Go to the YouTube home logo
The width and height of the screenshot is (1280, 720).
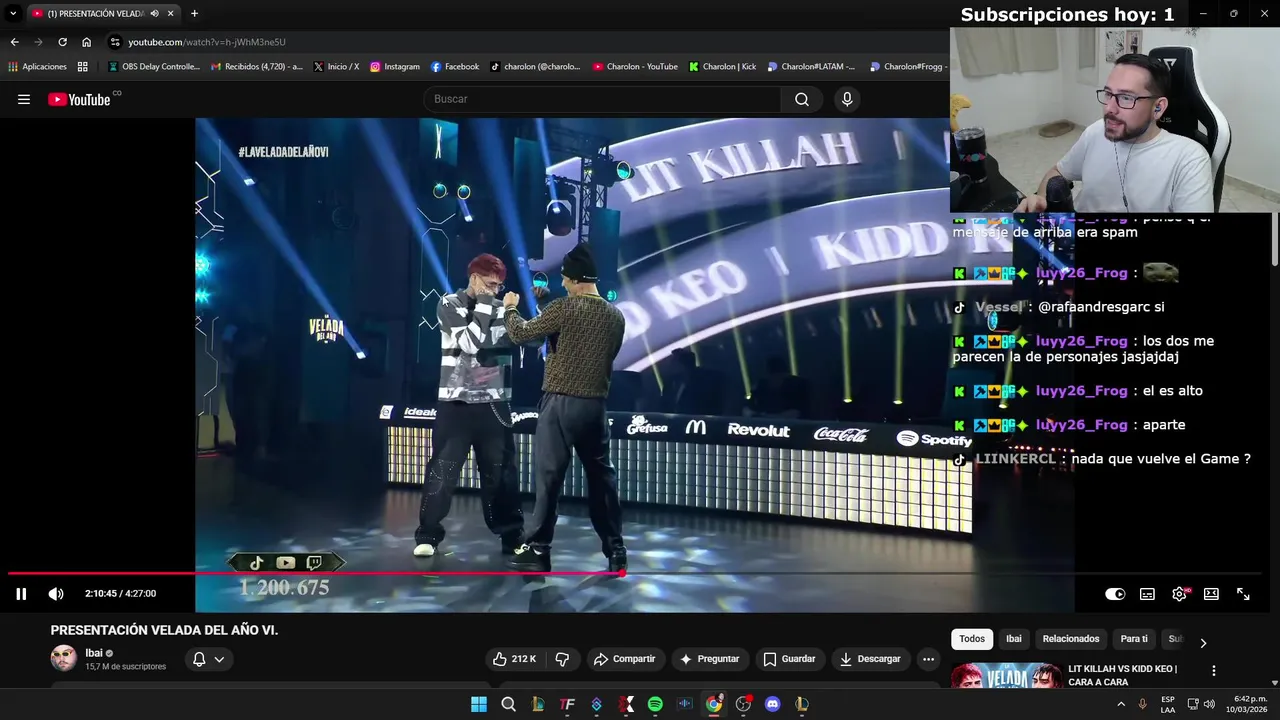[x=80, y=99]
